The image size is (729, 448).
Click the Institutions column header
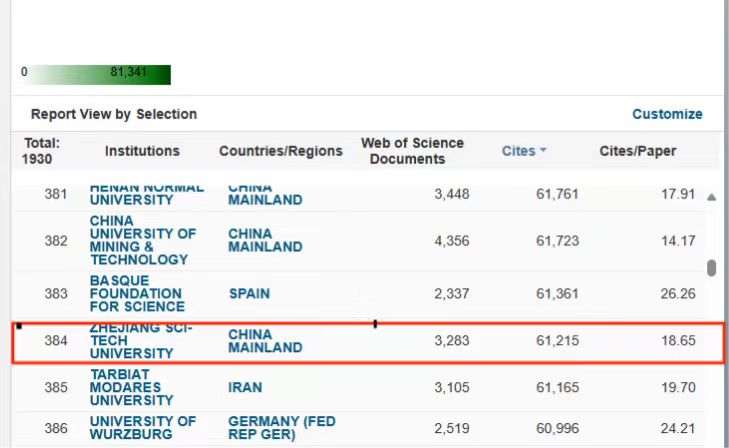point(142,151)
